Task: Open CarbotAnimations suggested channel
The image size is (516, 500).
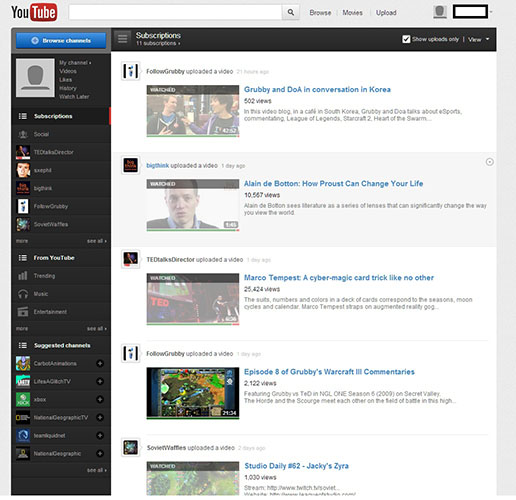Action: pos(55,363)
